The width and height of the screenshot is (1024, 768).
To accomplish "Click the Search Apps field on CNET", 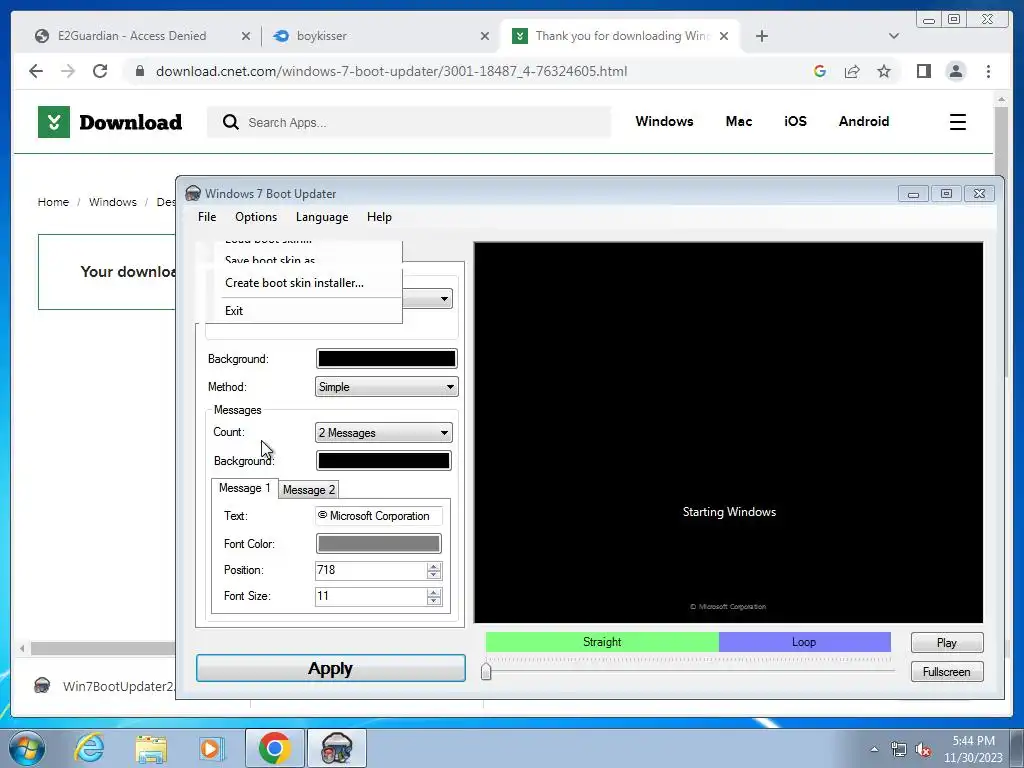I will (x=408, y=122).
